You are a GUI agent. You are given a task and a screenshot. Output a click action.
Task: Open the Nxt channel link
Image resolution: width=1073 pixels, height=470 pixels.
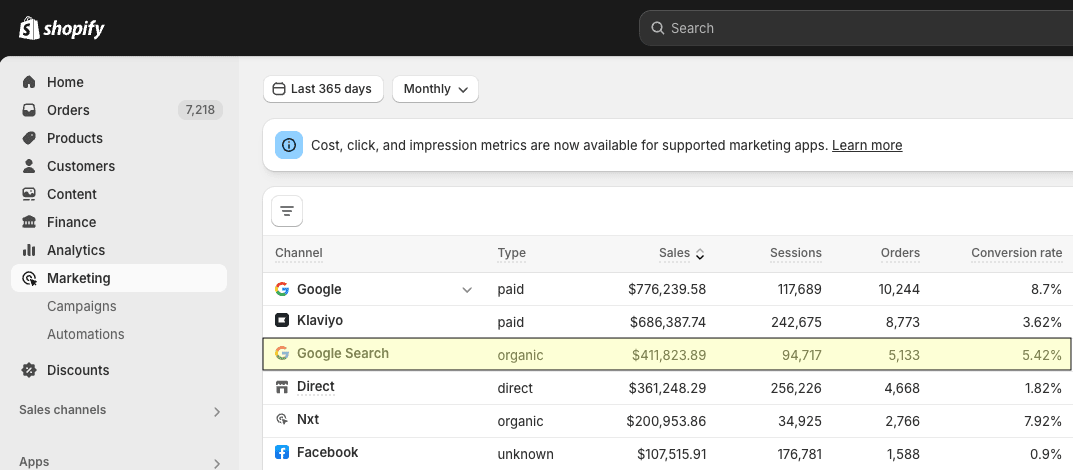click(x=308, y=419)
